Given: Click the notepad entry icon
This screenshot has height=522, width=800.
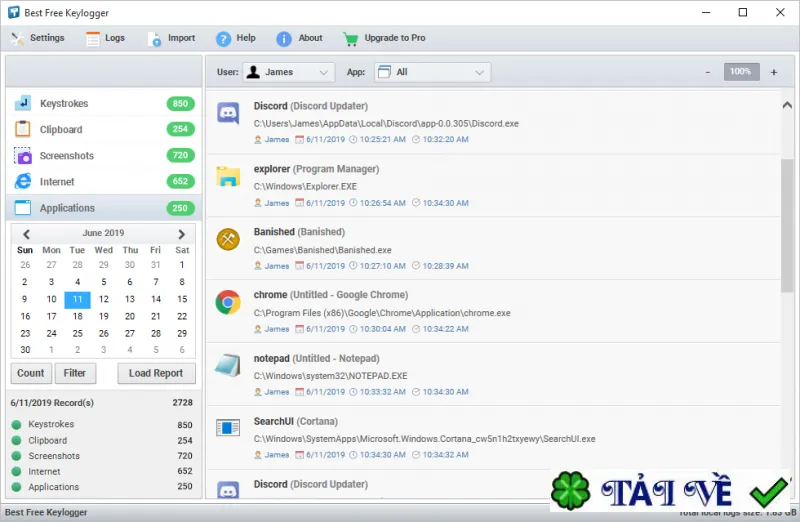Looking at the screenshot, I should (x=228, y=365).
